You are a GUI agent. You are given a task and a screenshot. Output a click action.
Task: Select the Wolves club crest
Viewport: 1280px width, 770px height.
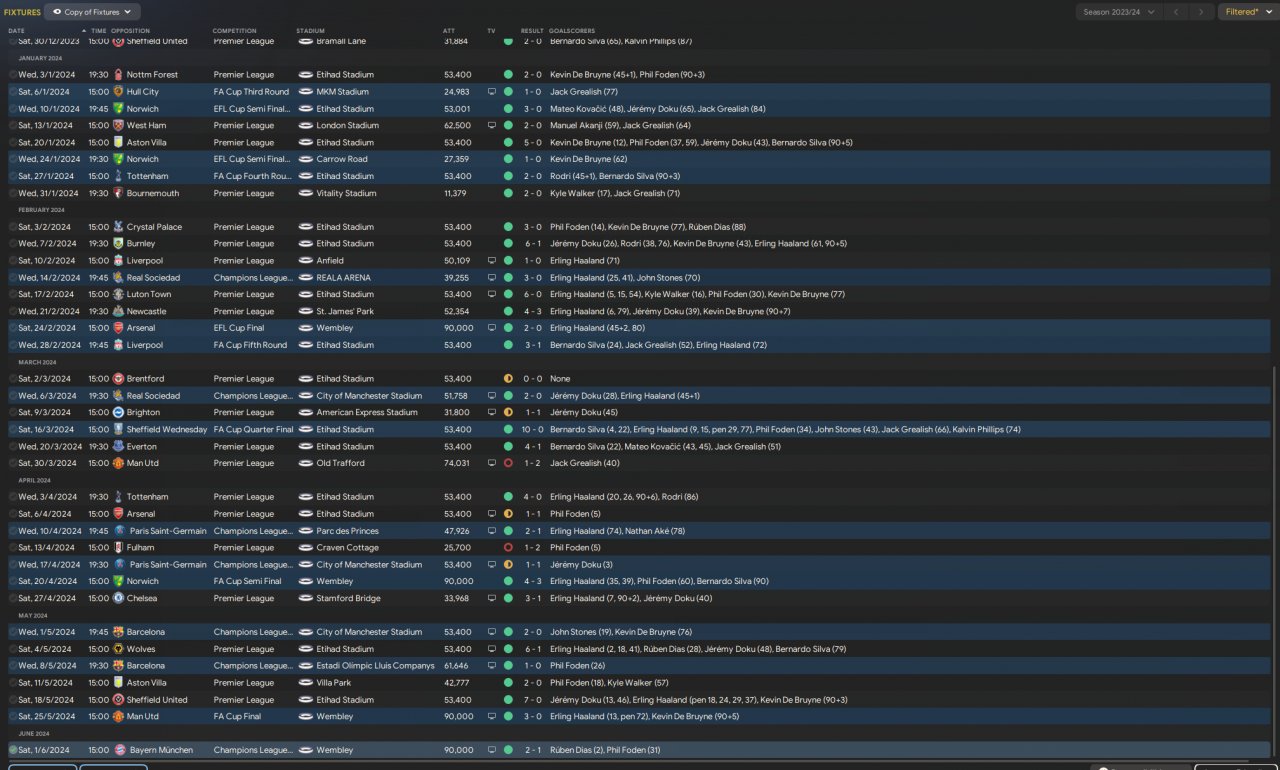119,649
